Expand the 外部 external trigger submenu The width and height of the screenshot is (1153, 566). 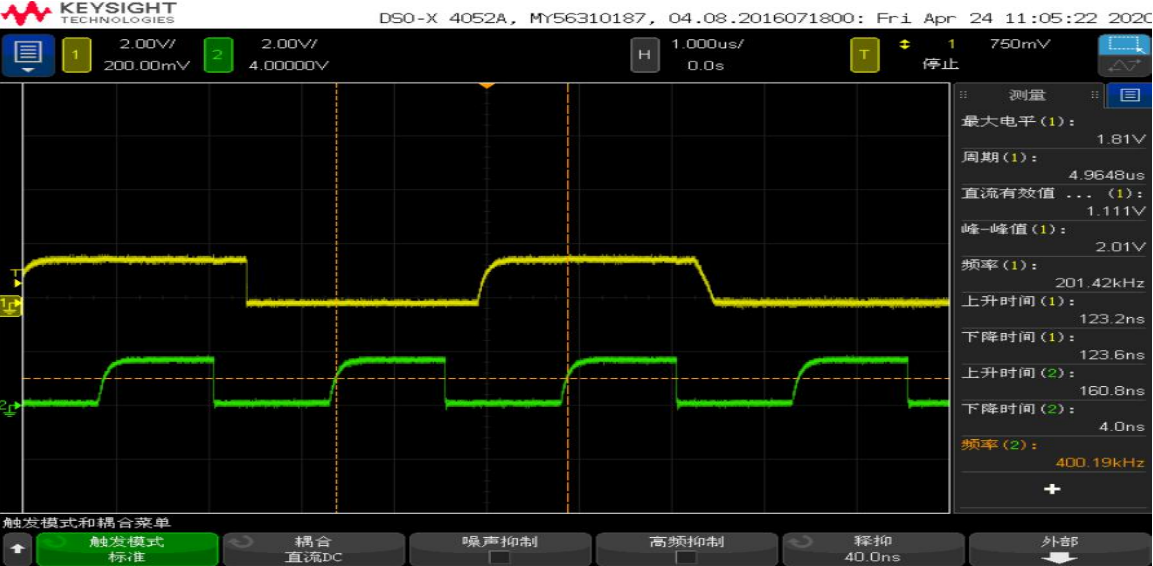coord(1057,549)
